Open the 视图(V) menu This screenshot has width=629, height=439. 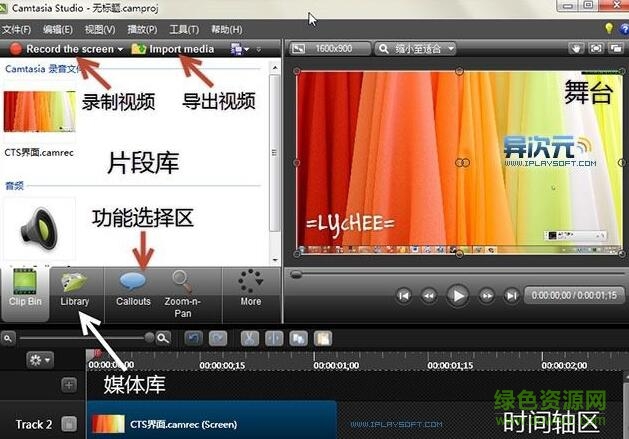point(99,29)
